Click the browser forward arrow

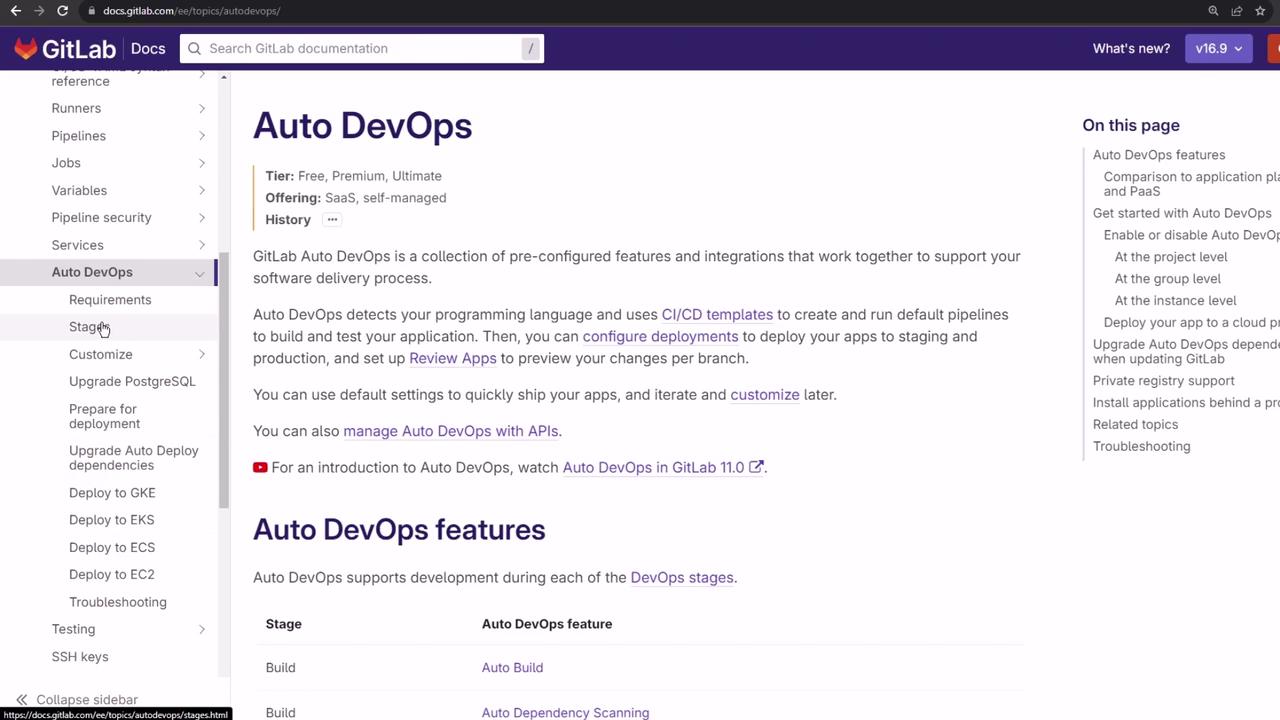(39, 11)
